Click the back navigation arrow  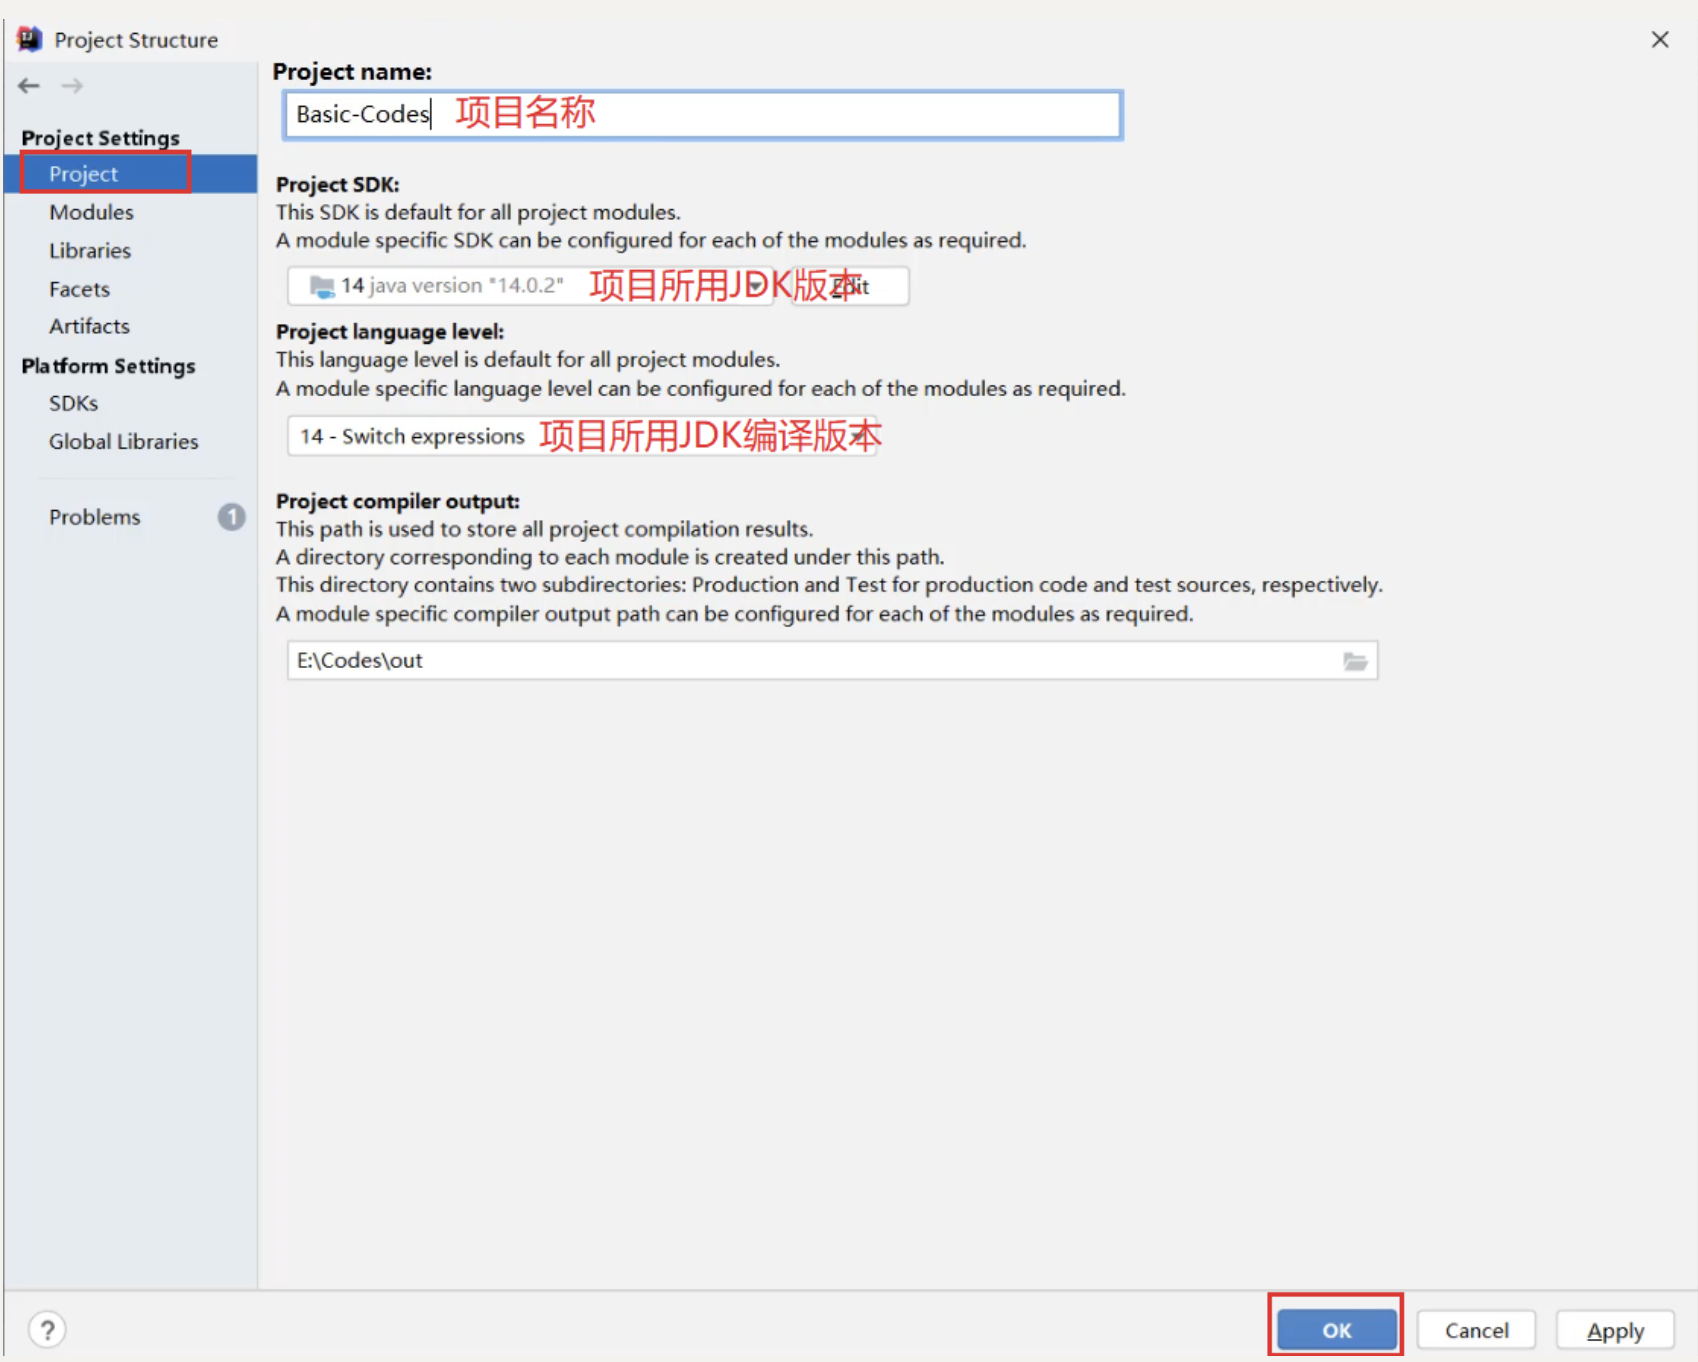(29, 86)
